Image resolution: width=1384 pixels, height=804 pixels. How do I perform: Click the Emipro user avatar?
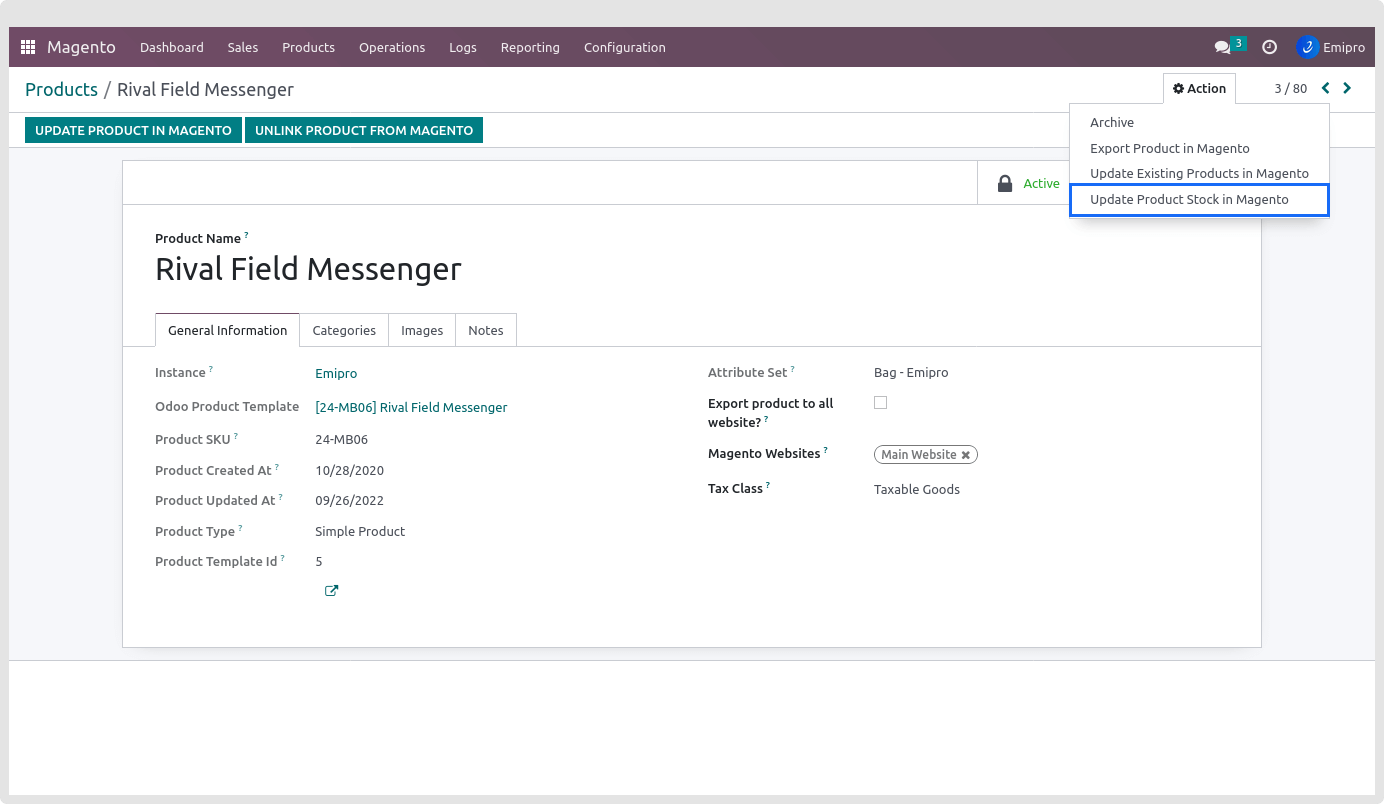click(x=1307, y=47)
